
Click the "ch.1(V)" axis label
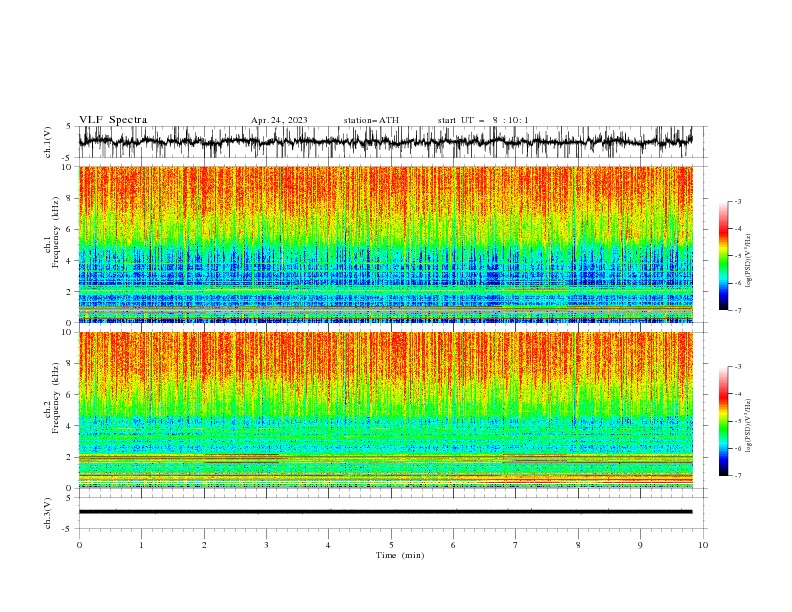48,142
